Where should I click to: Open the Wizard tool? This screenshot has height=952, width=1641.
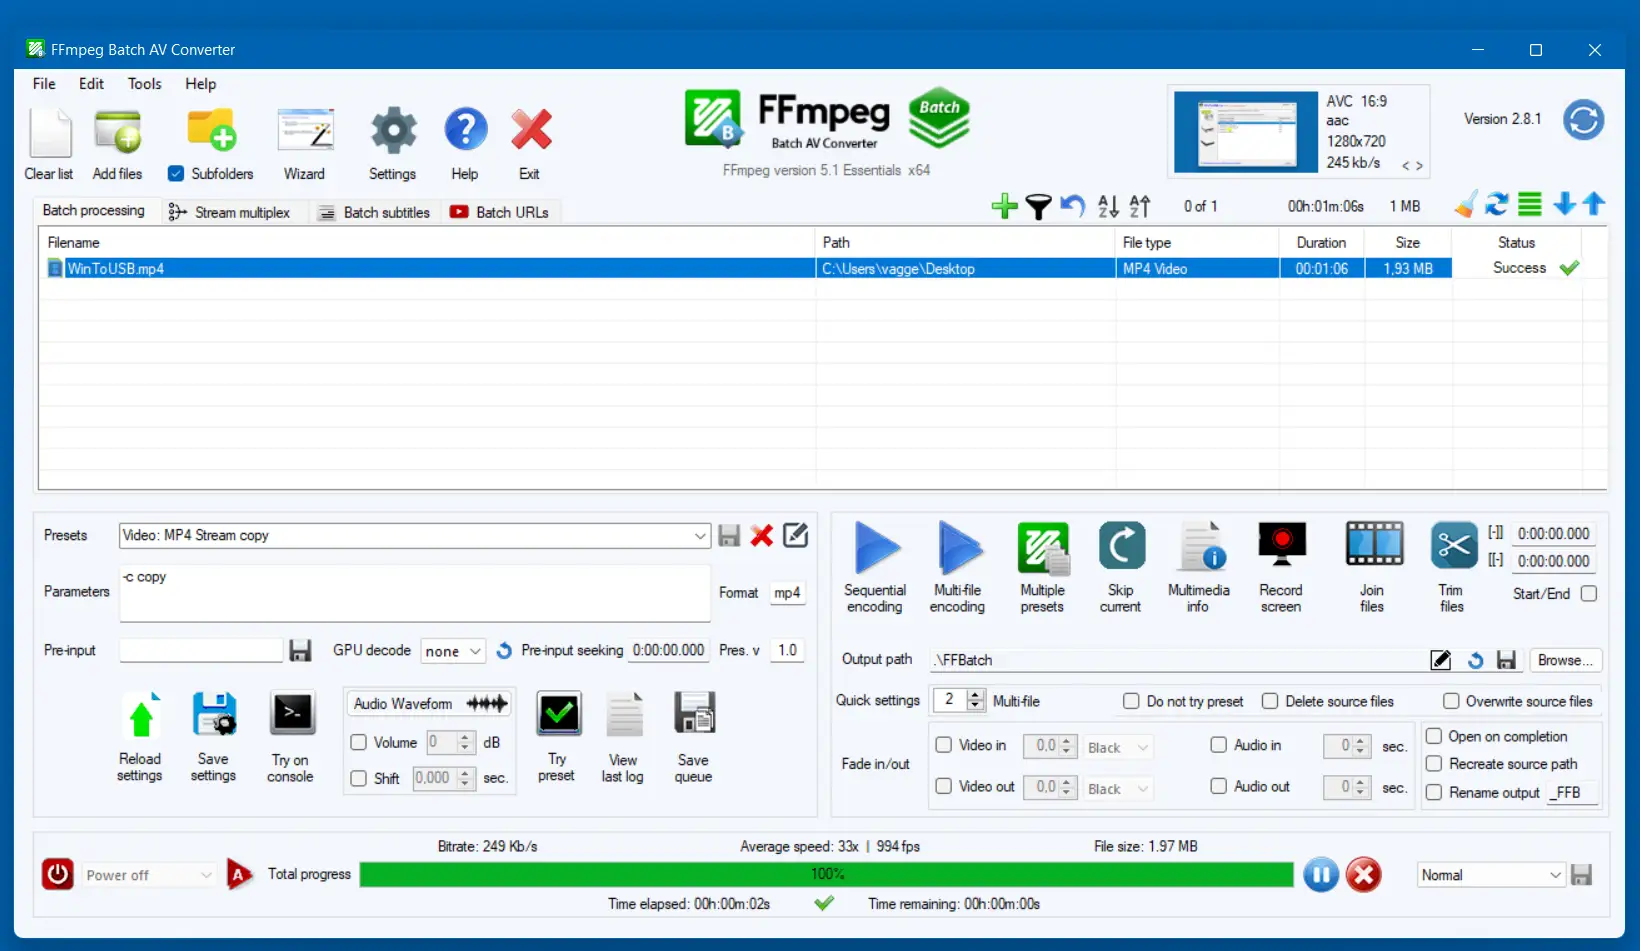pyautogui.click(x=304, y=131)
